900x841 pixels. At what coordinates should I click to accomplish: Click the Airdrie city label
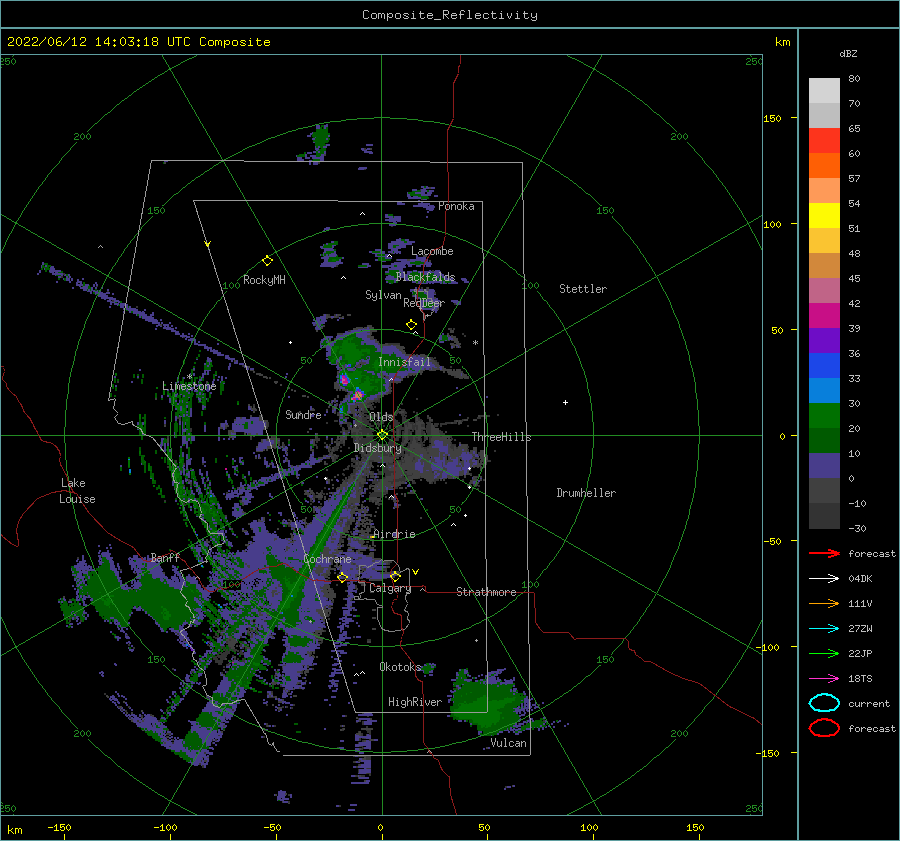click(394, 534)
